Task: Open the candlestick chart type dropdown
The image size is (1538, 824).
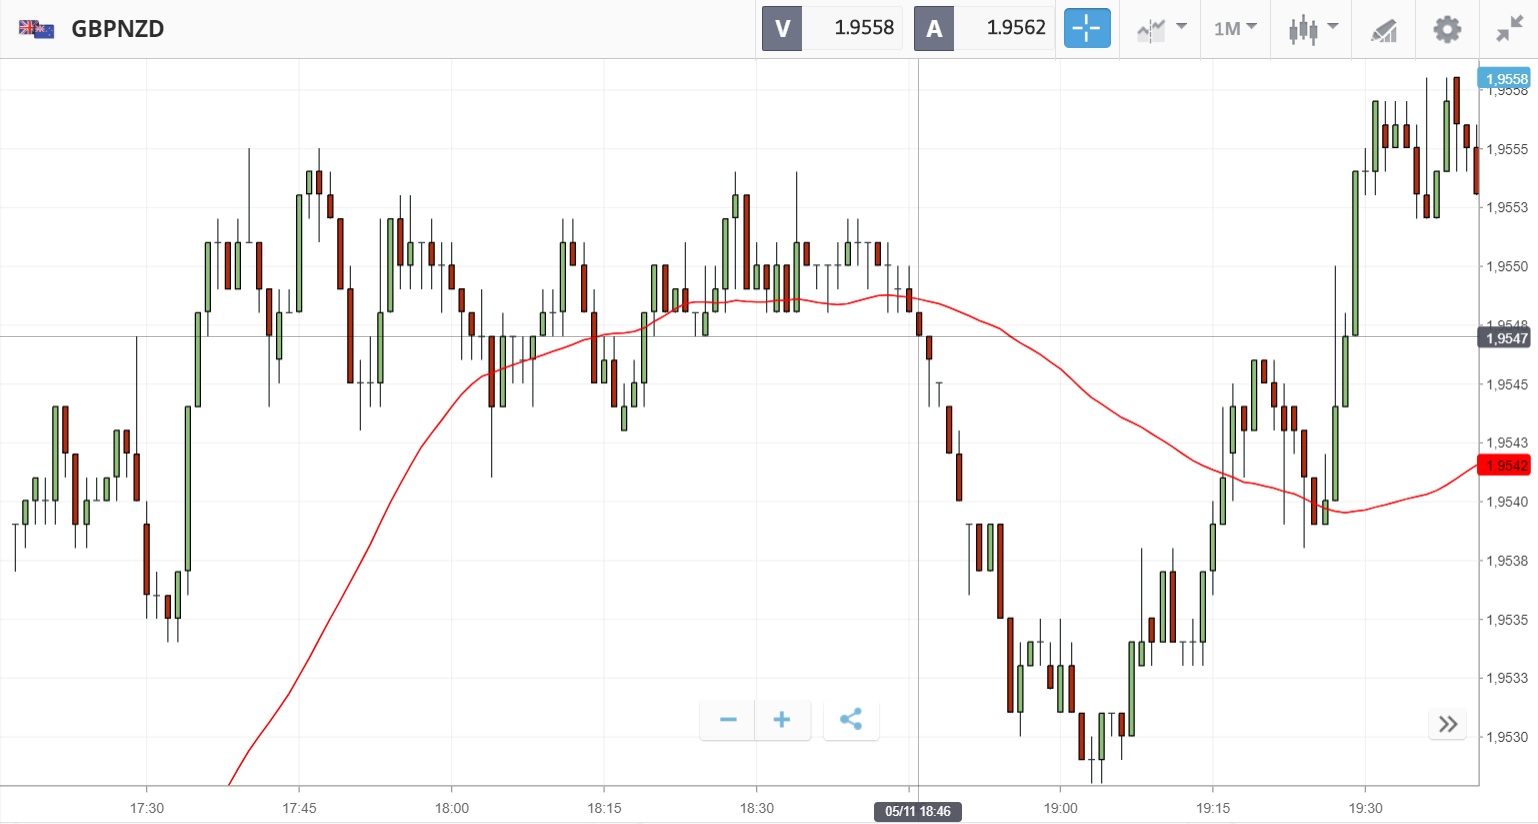Action: coord(1312,29)
